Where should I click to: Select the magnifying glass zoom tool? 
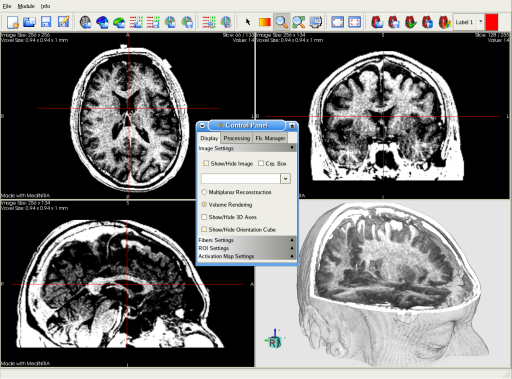point(282,22)
